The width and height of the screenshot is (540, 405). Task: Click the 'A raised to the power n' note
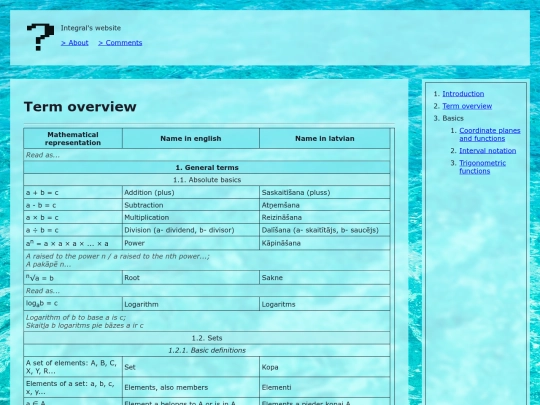pyautogui.click(x=207, y=260)
